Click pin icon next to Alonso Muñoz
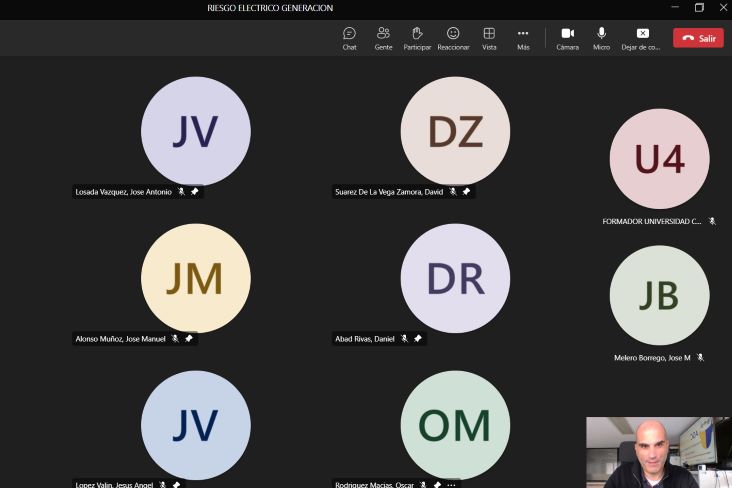Image resolution: width=732 pixels, height=488 pixels. pos(189,339)
